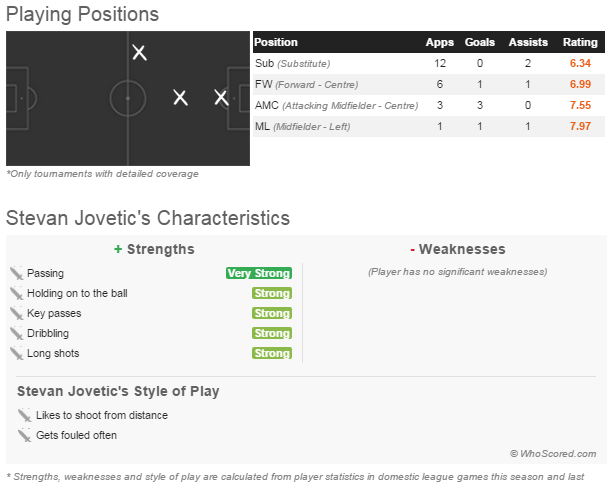Click the WhoScored.com copyright link
This screenshot has width=612, height=501.
point(553,453)
